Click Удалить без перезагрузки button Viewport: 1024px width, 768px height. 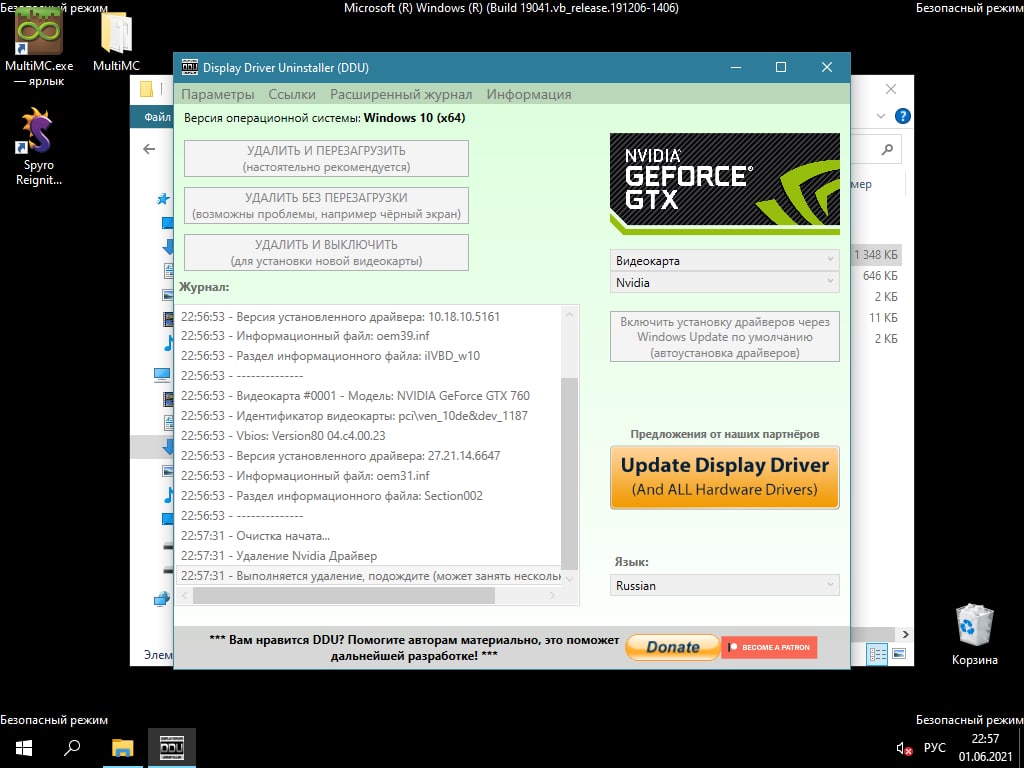pyautogui.click(x=326, y=205)
